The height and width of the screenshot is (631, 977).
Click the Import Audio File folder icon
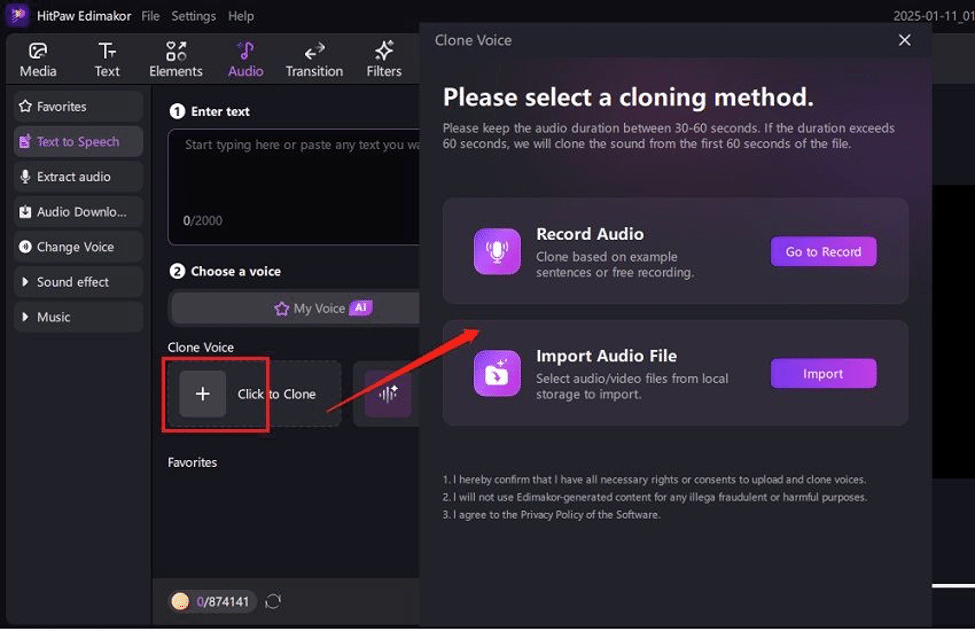pos(497,374)
